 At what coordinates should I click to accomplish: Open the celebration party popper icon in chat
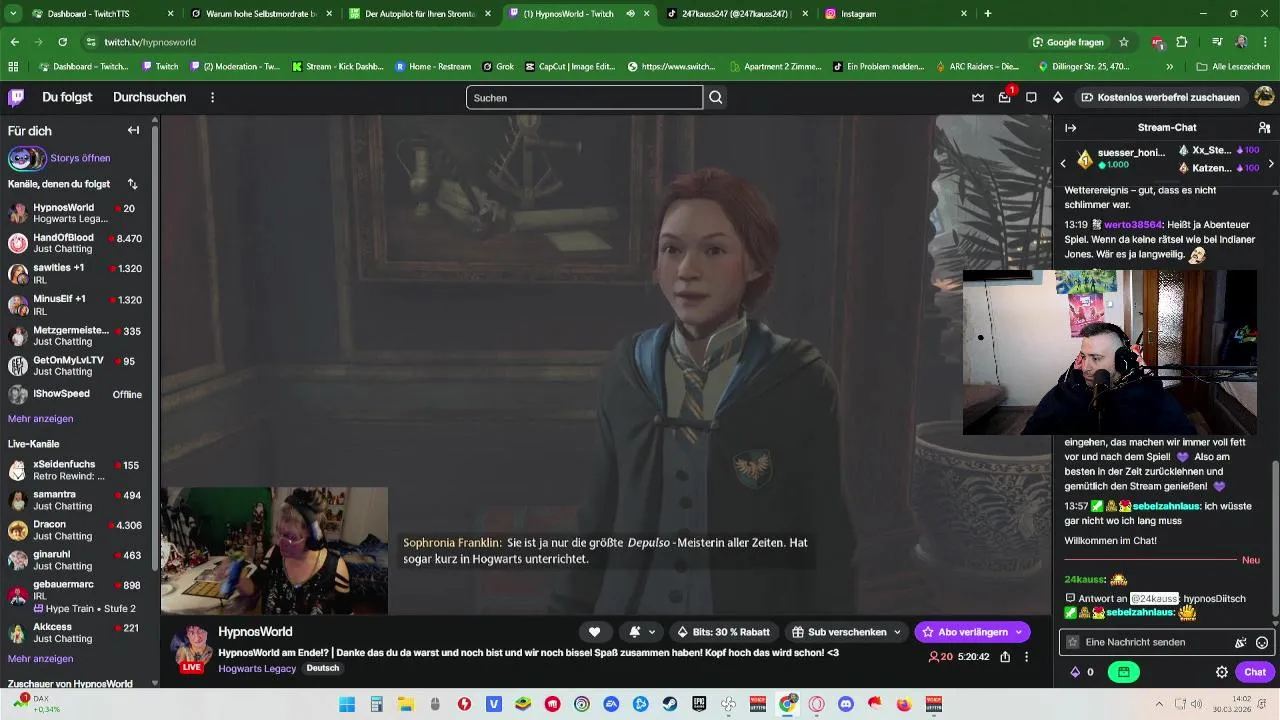pos(1241,642)
